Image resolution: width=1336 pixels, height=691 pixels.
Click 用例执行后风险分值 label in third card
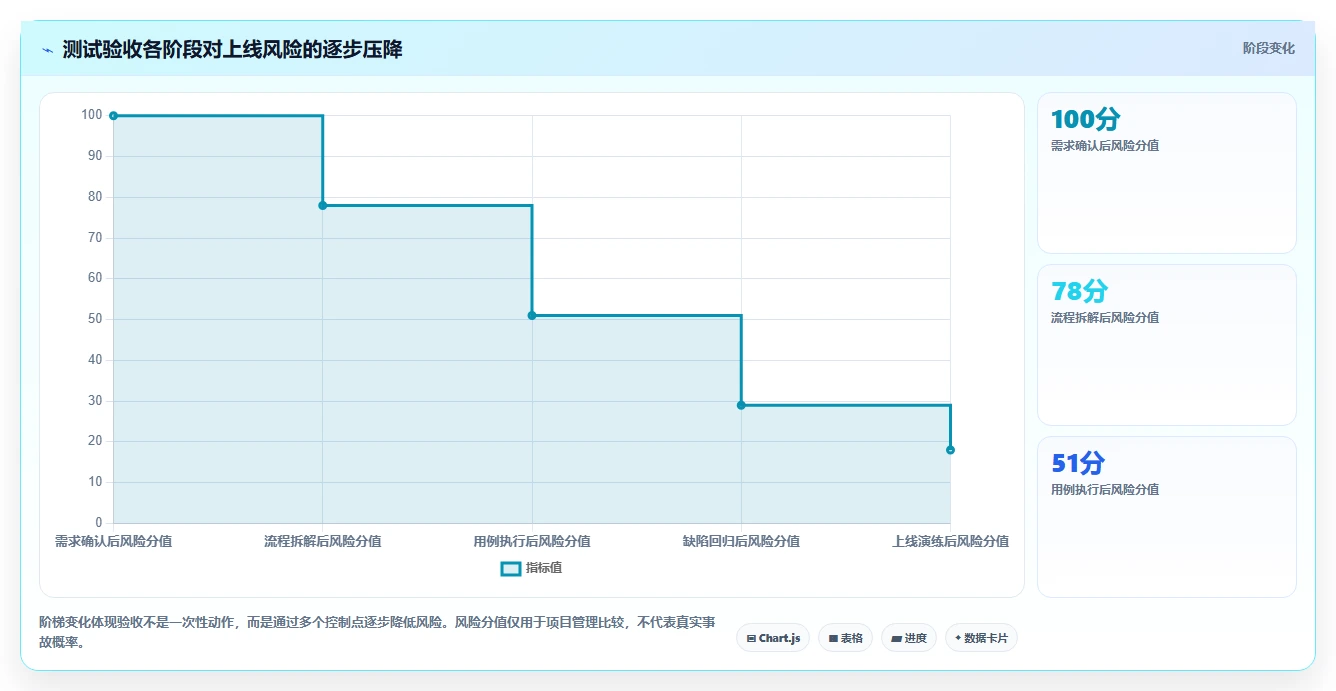1105,490
